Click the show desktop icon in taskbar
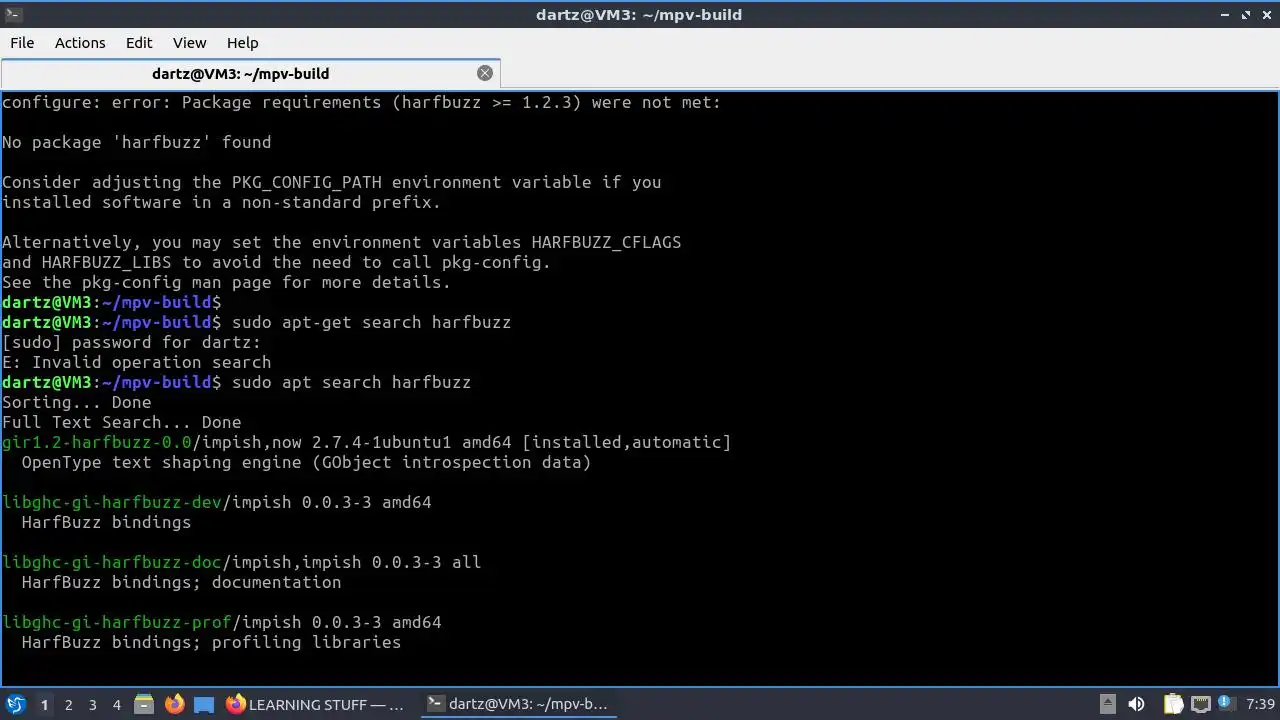This screenshot has height=720, width=1280. point(204,704)
